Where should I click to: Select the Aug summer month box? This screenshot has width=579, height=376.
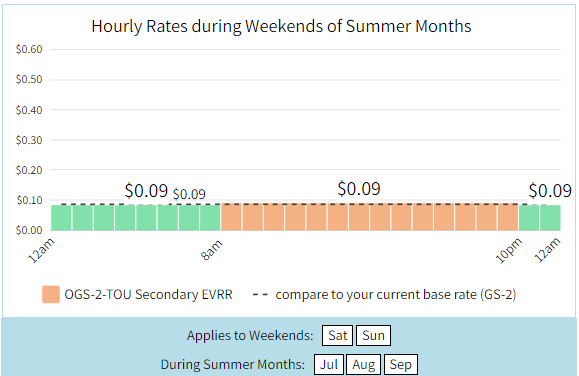tap(363, 365)
